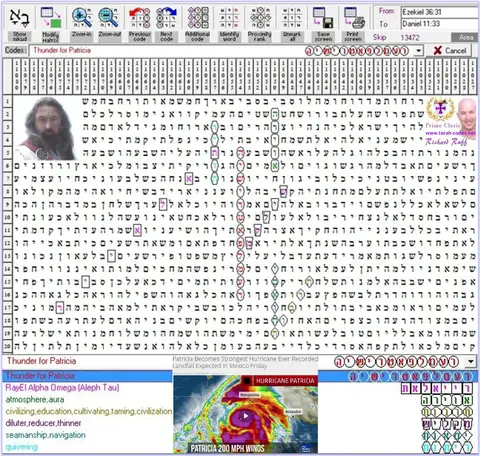480x456 pixels.
Task: Select matrix row number 15
Action: pyautogui.click(x=8, y=282)
